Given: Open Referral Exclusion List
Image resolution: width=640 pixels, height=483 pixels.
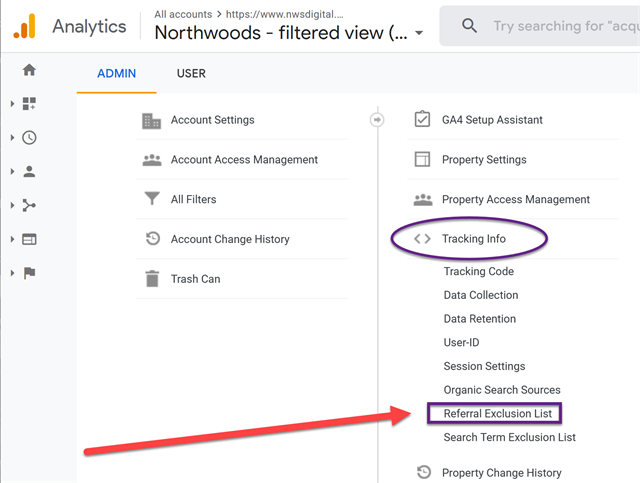Looking at the screenshot, I should 498,413.
